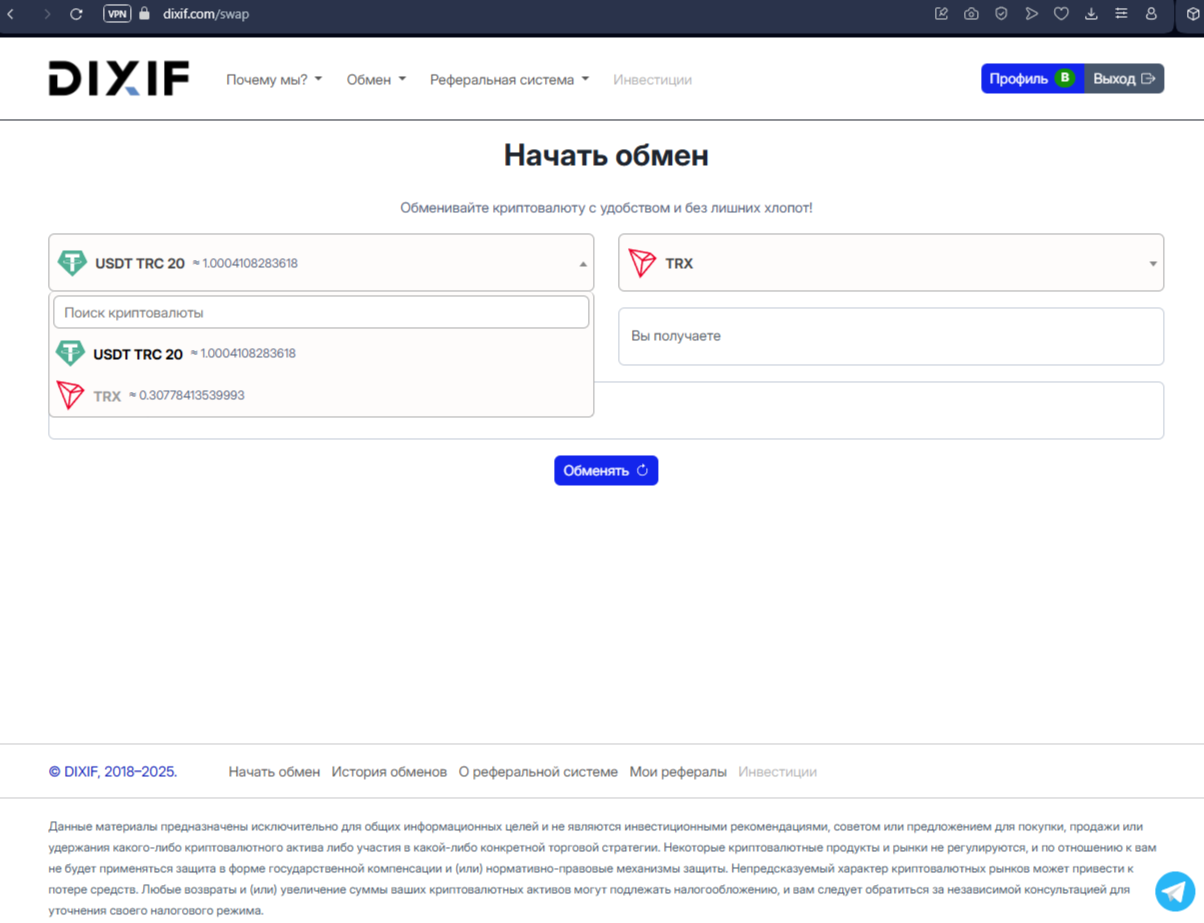Click the padlock site security icon

point(144,14)
